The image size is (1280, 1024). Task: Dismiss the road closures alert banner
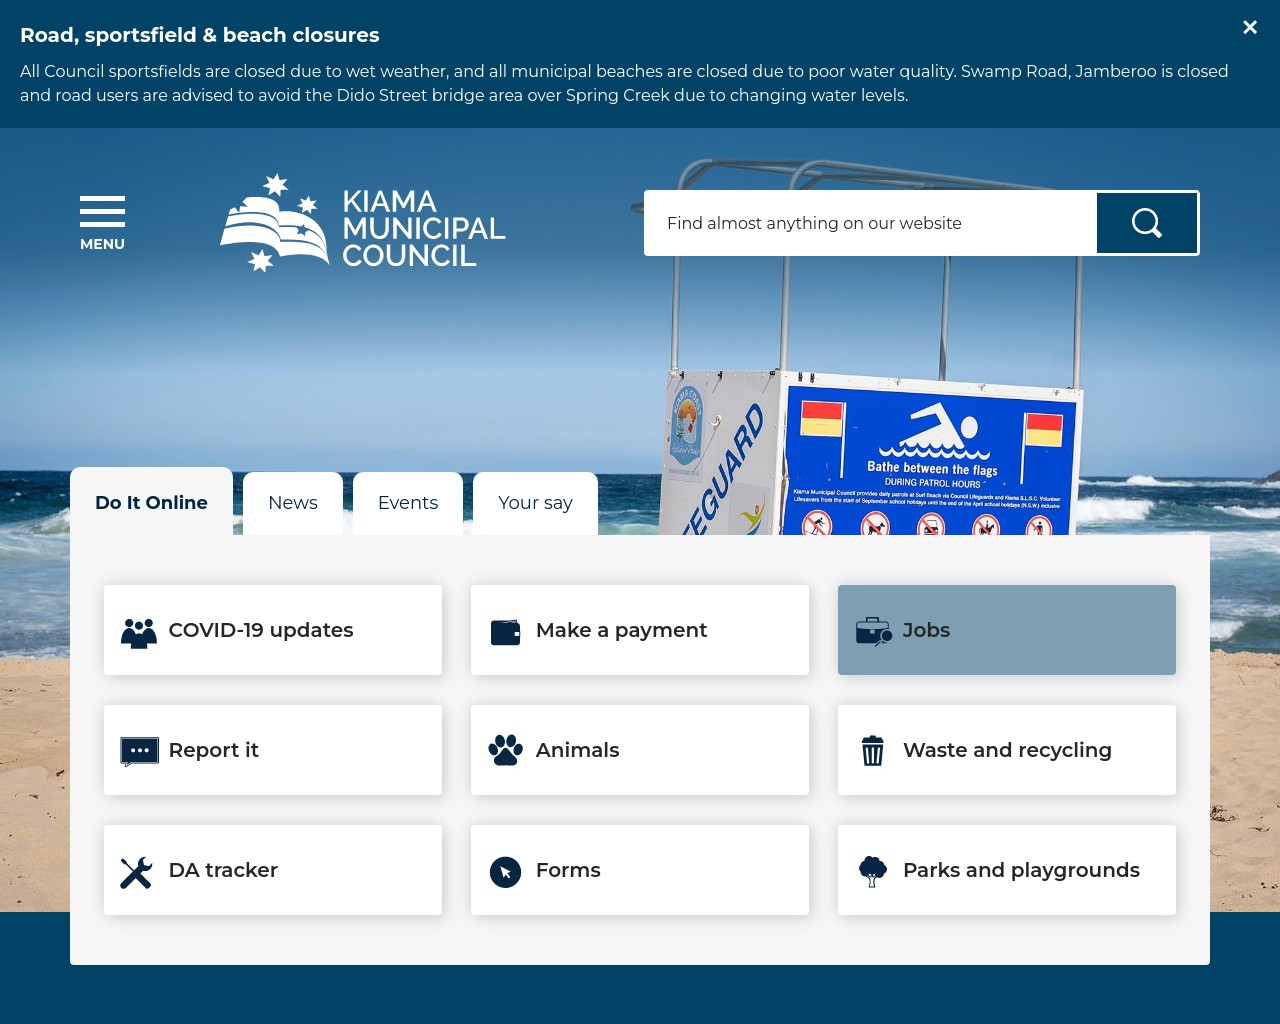point(1249,27)
